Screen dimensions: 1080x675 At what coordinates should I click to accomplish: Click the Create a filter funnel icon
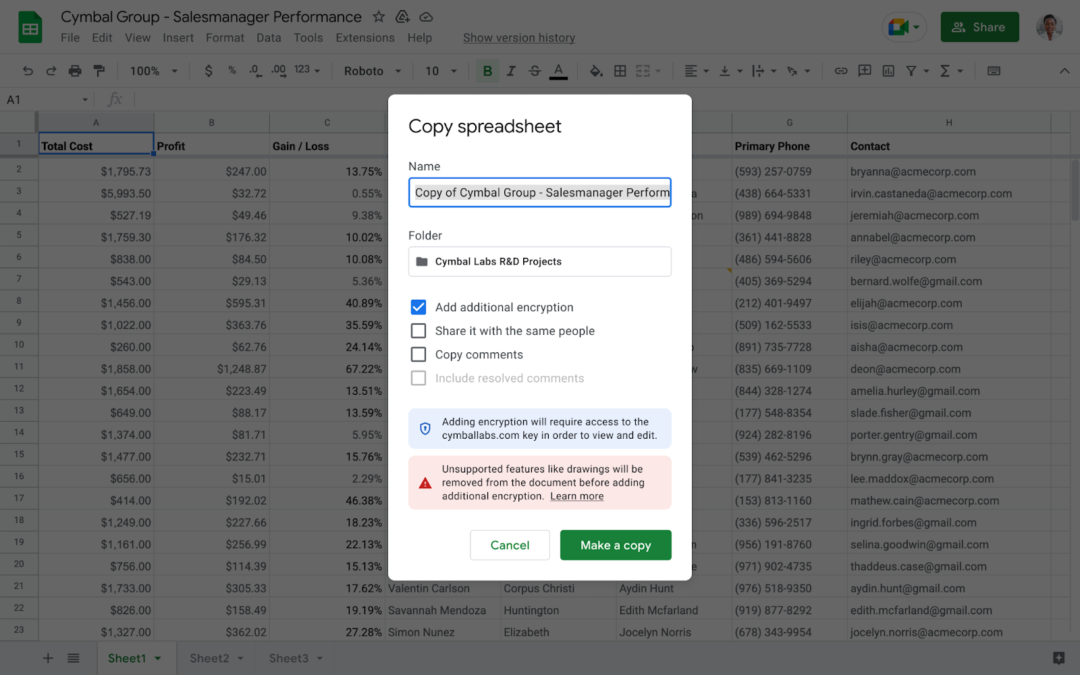911,71
